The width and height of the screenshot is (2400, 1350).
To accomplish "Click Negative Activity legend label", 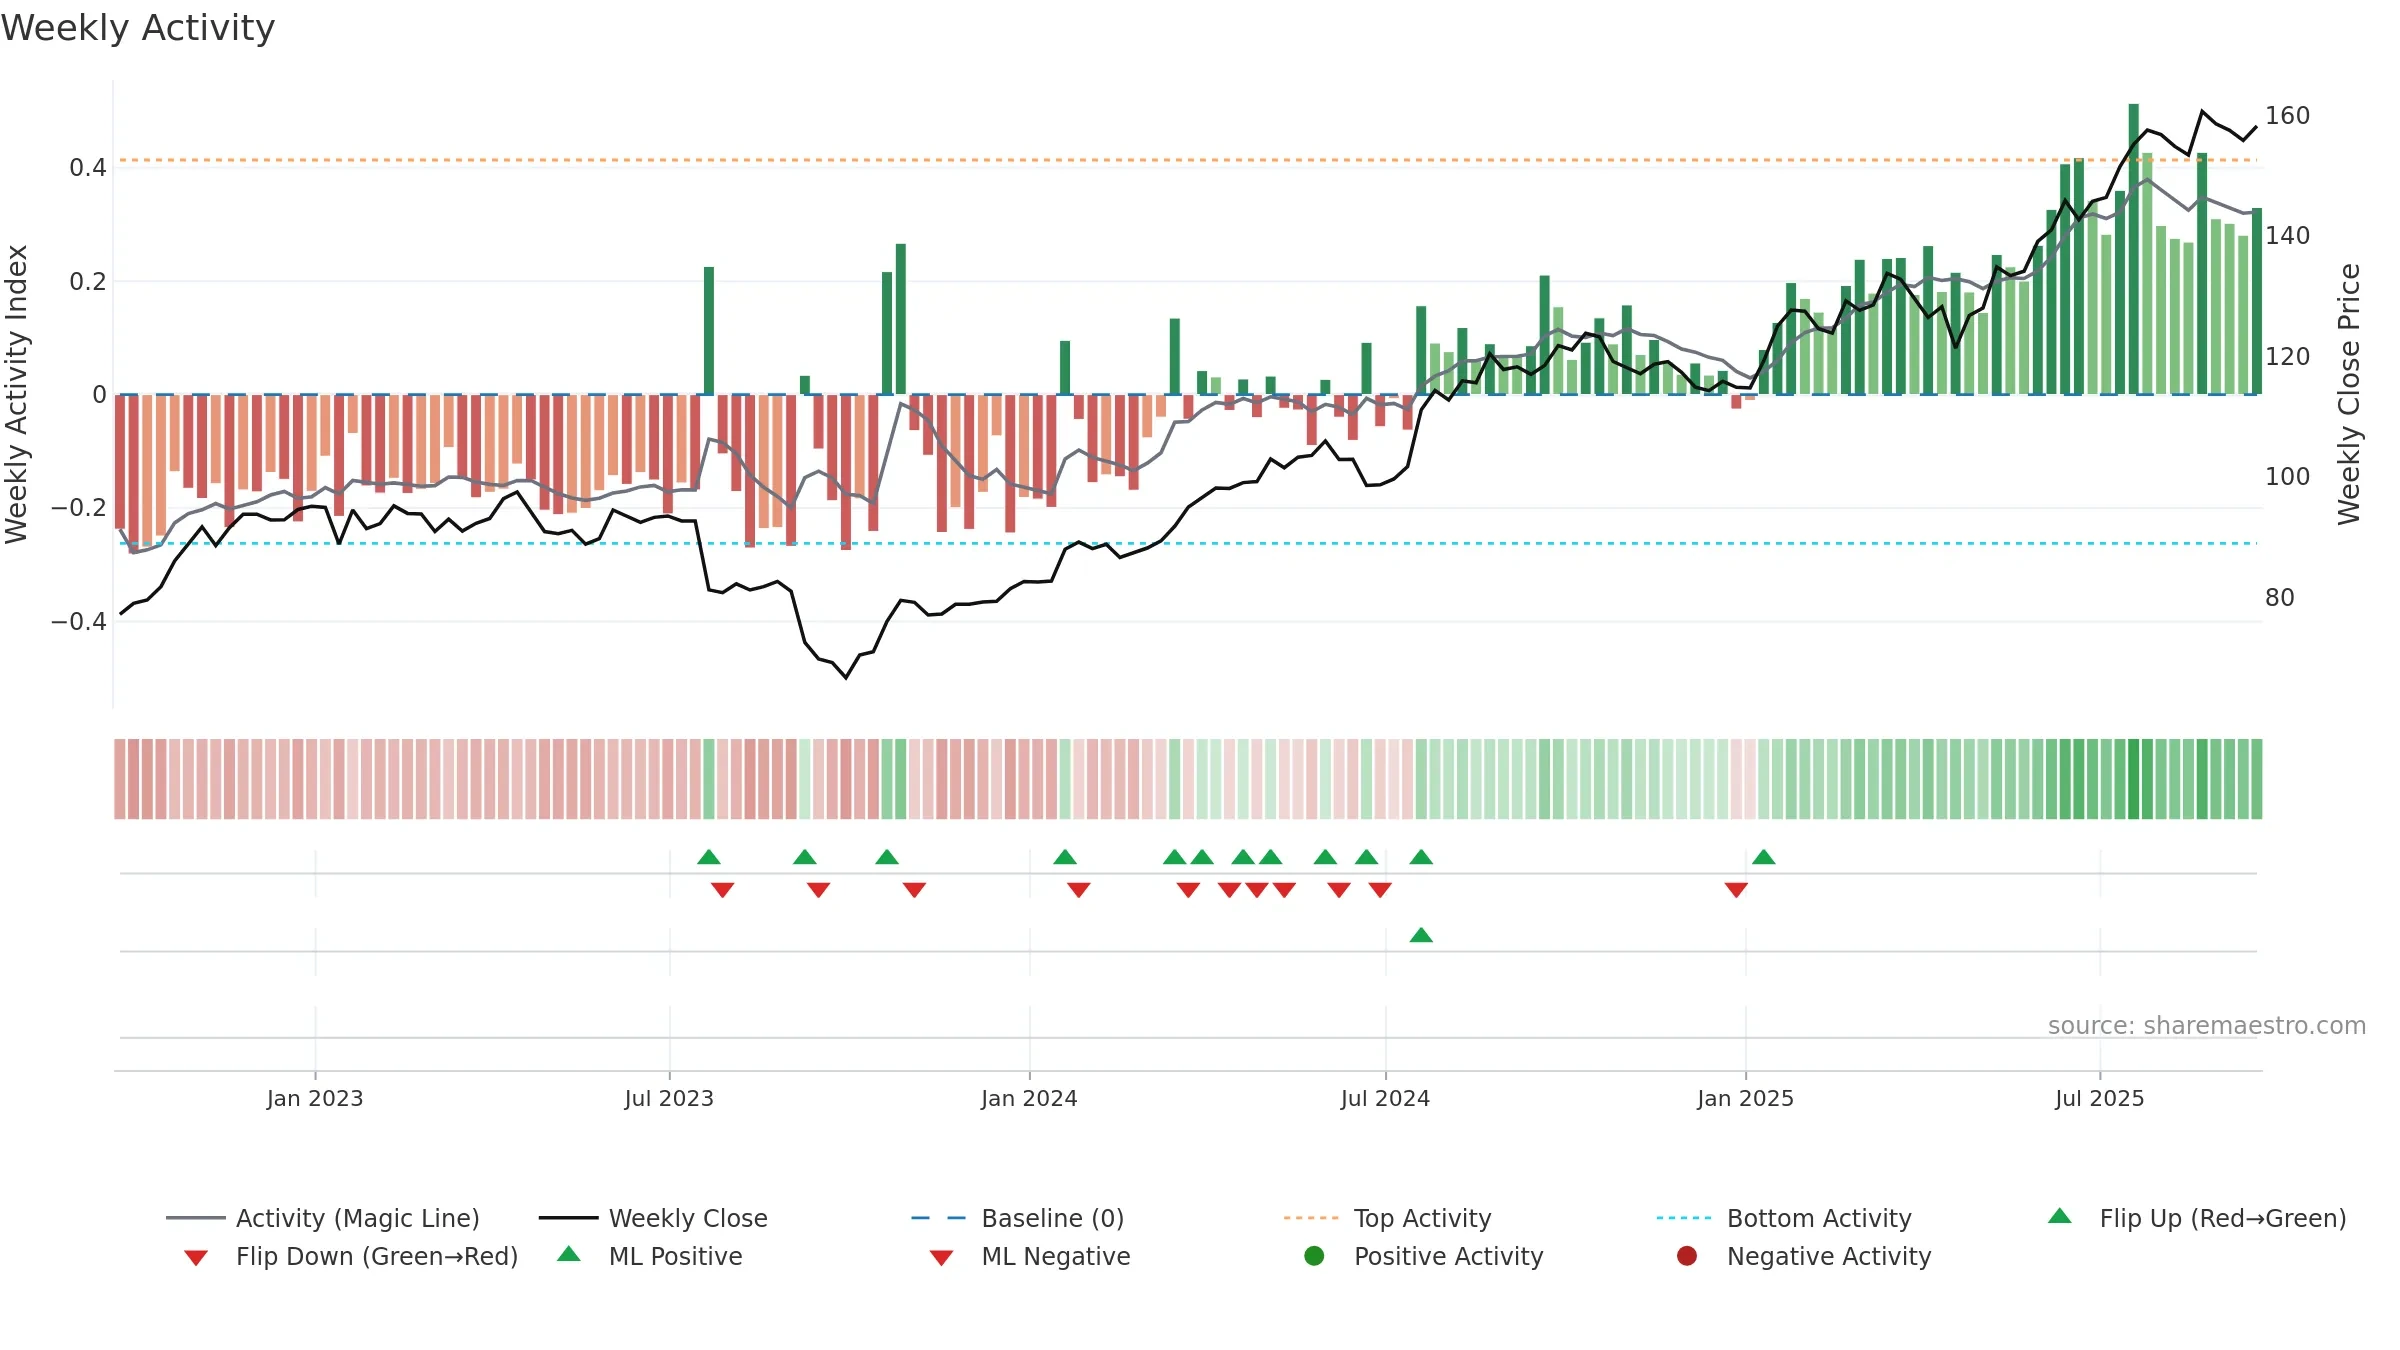I will pyautogui.click(x=1829, y=1256).
